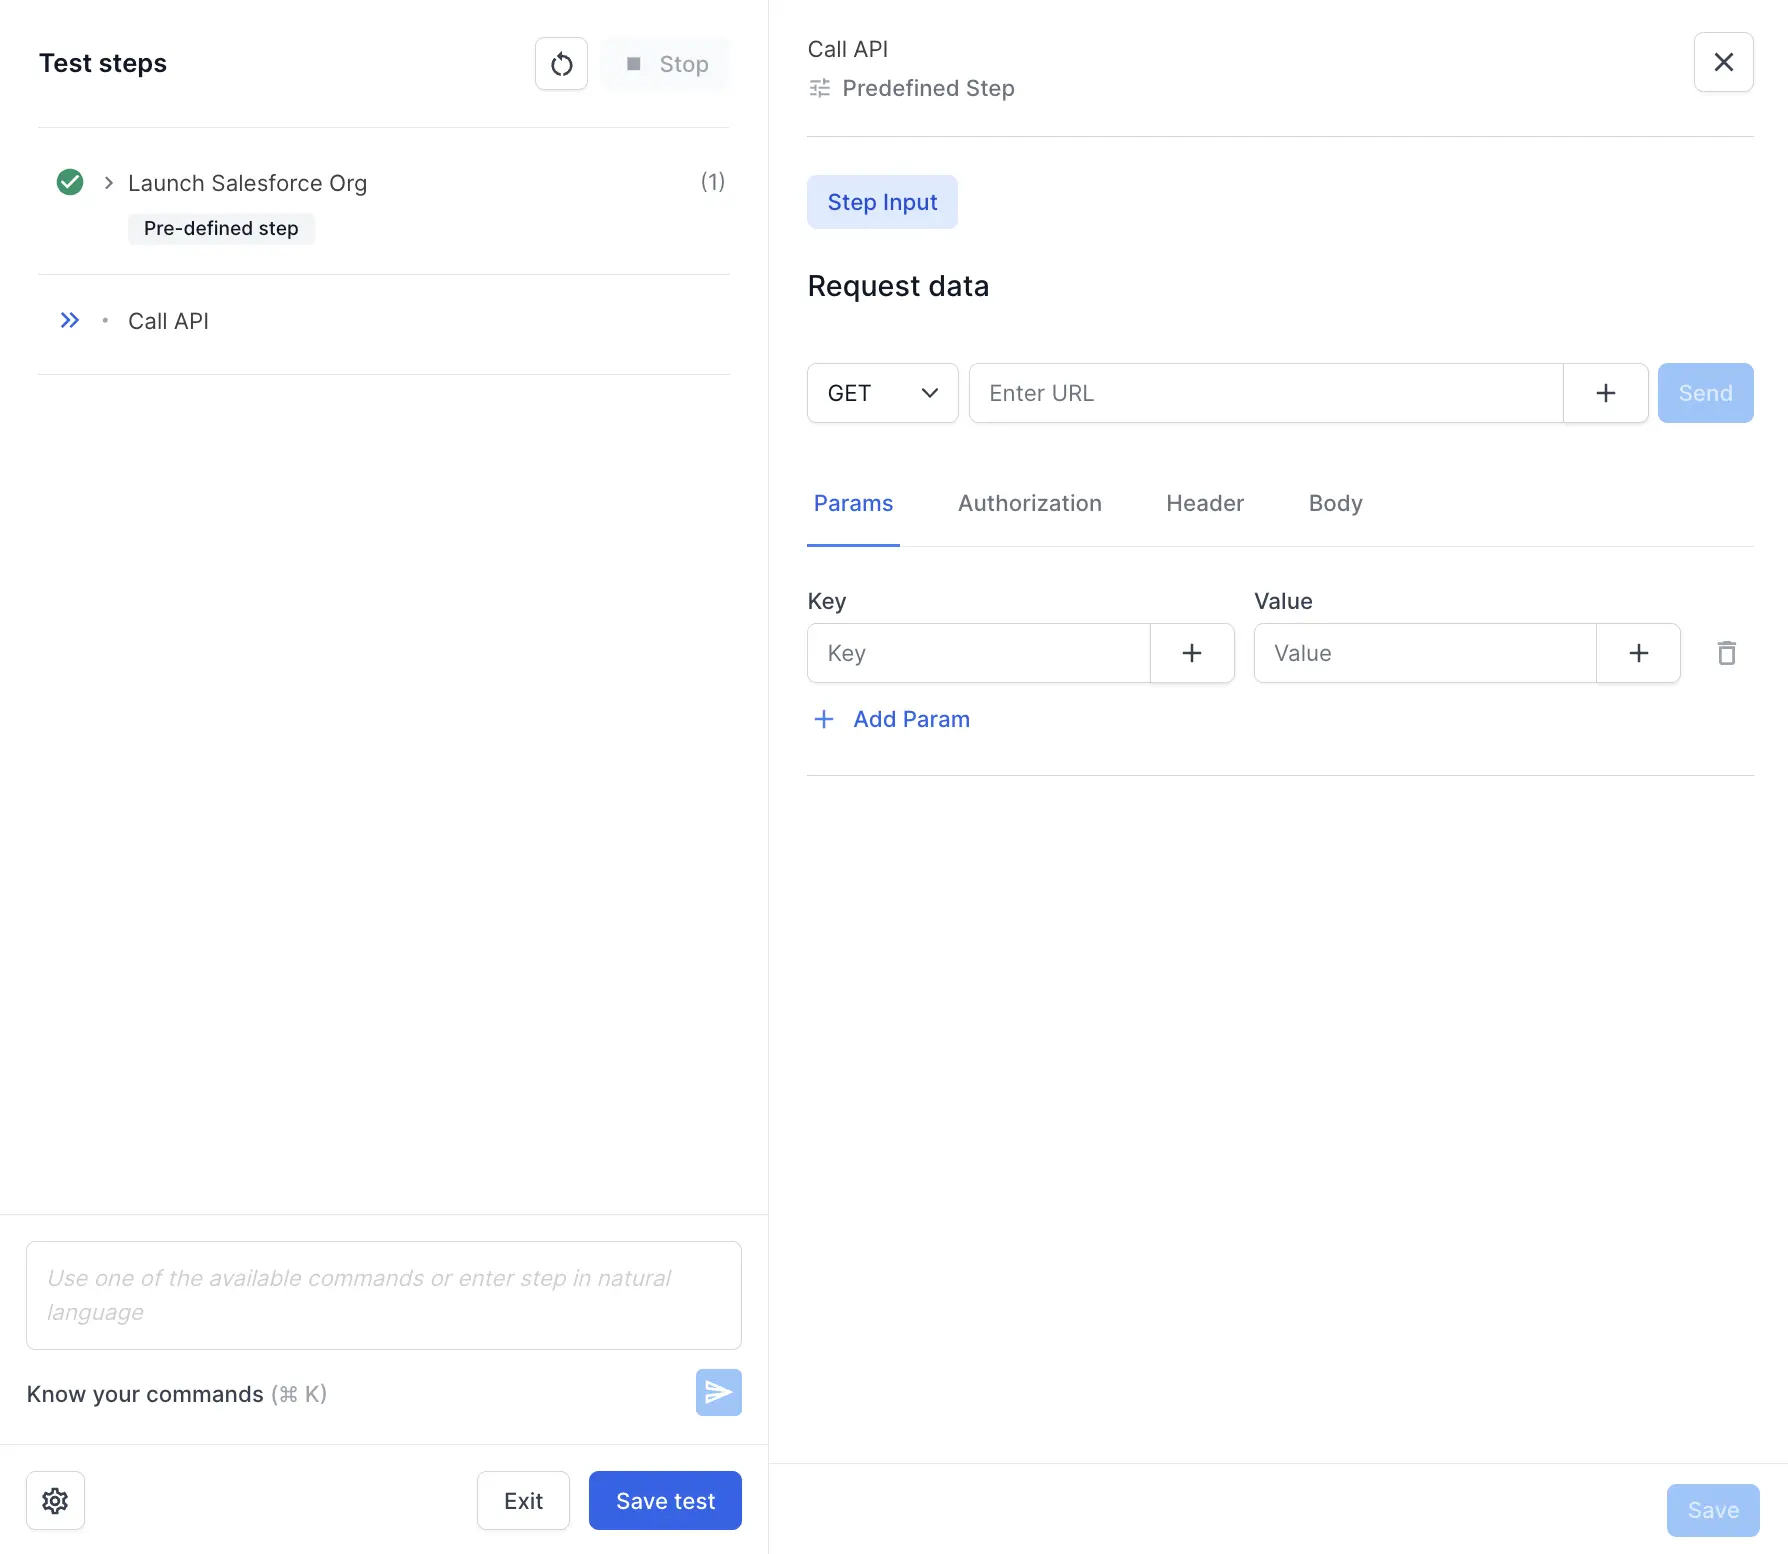Open the GET request method dropdown
The width and height of the screenshot is (1788, 1554).
point(881,392)
